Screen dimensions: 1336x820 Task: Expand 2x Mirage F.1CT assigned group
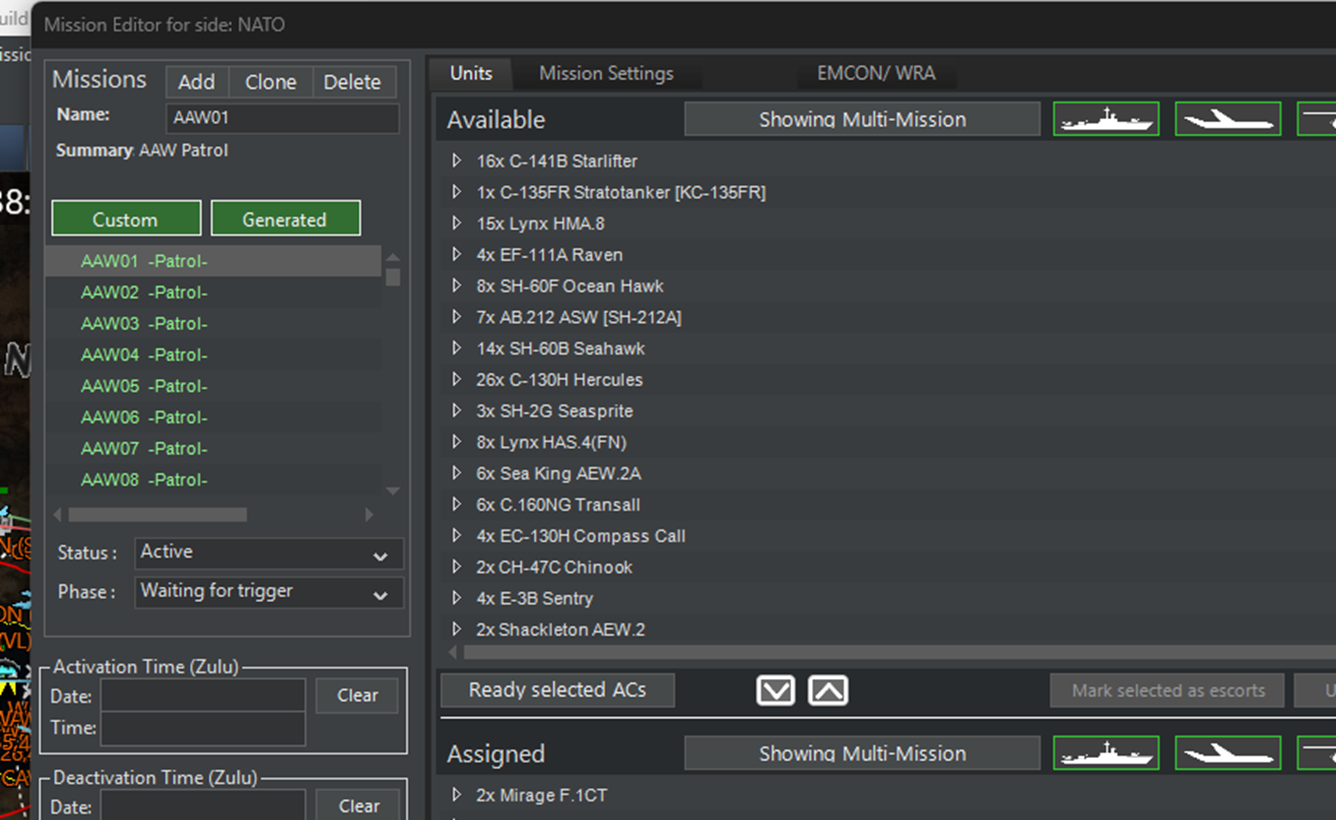(456, 795)
